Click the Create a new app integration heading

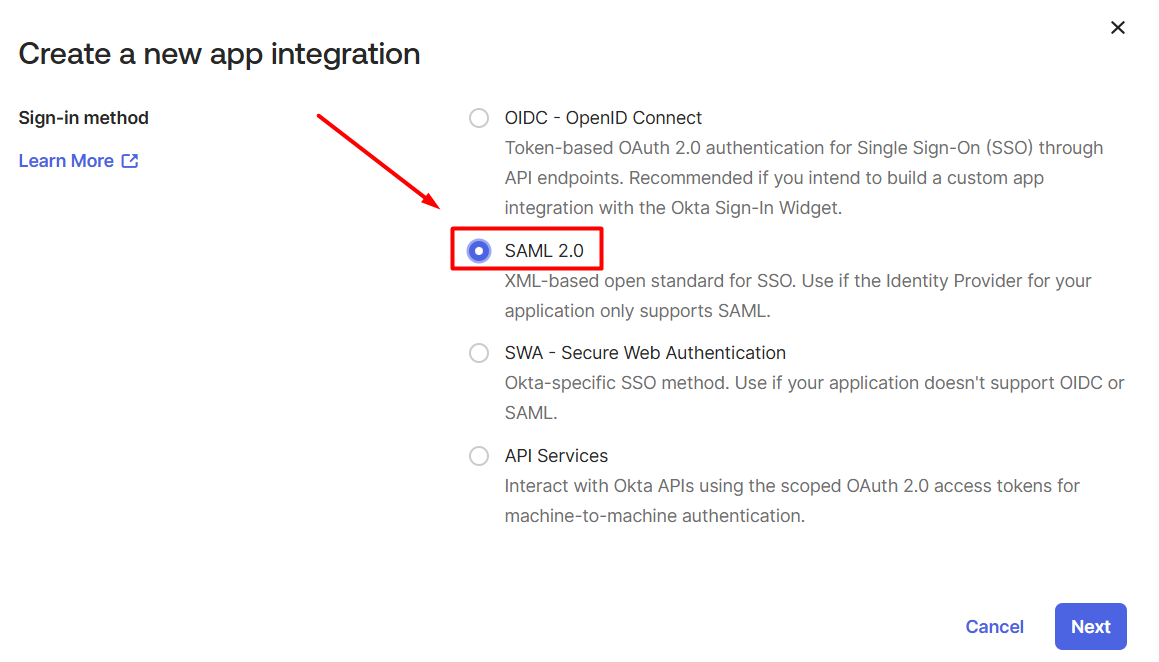point(220,54)
